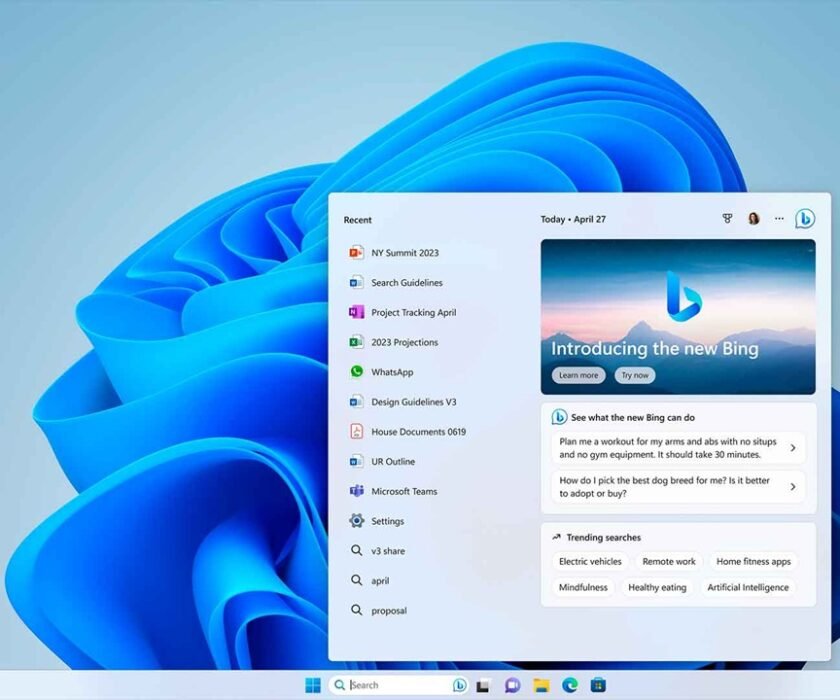The height and width of the screenshot is (700, 840).
Task: Select 'april' recent search text
Action: click(x=380, y=581)
